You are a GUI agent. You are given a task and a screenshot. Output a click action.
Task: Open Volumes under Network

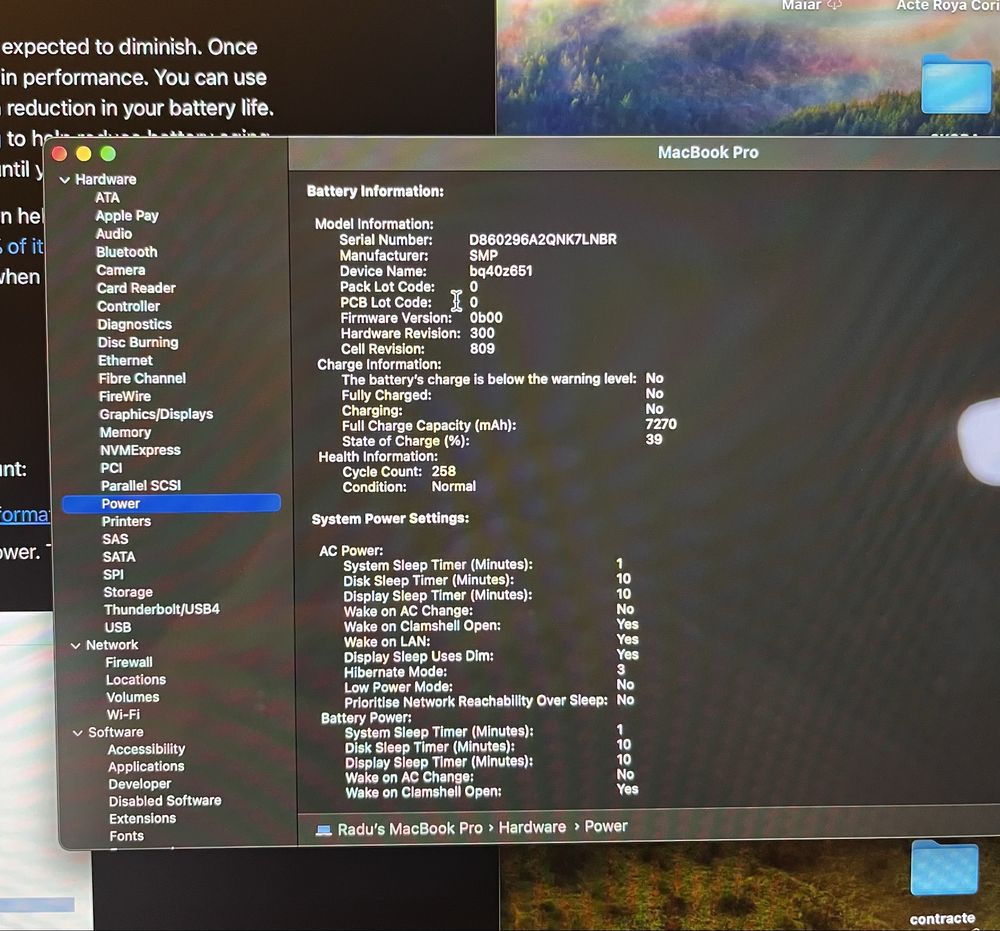pos(133,698)
